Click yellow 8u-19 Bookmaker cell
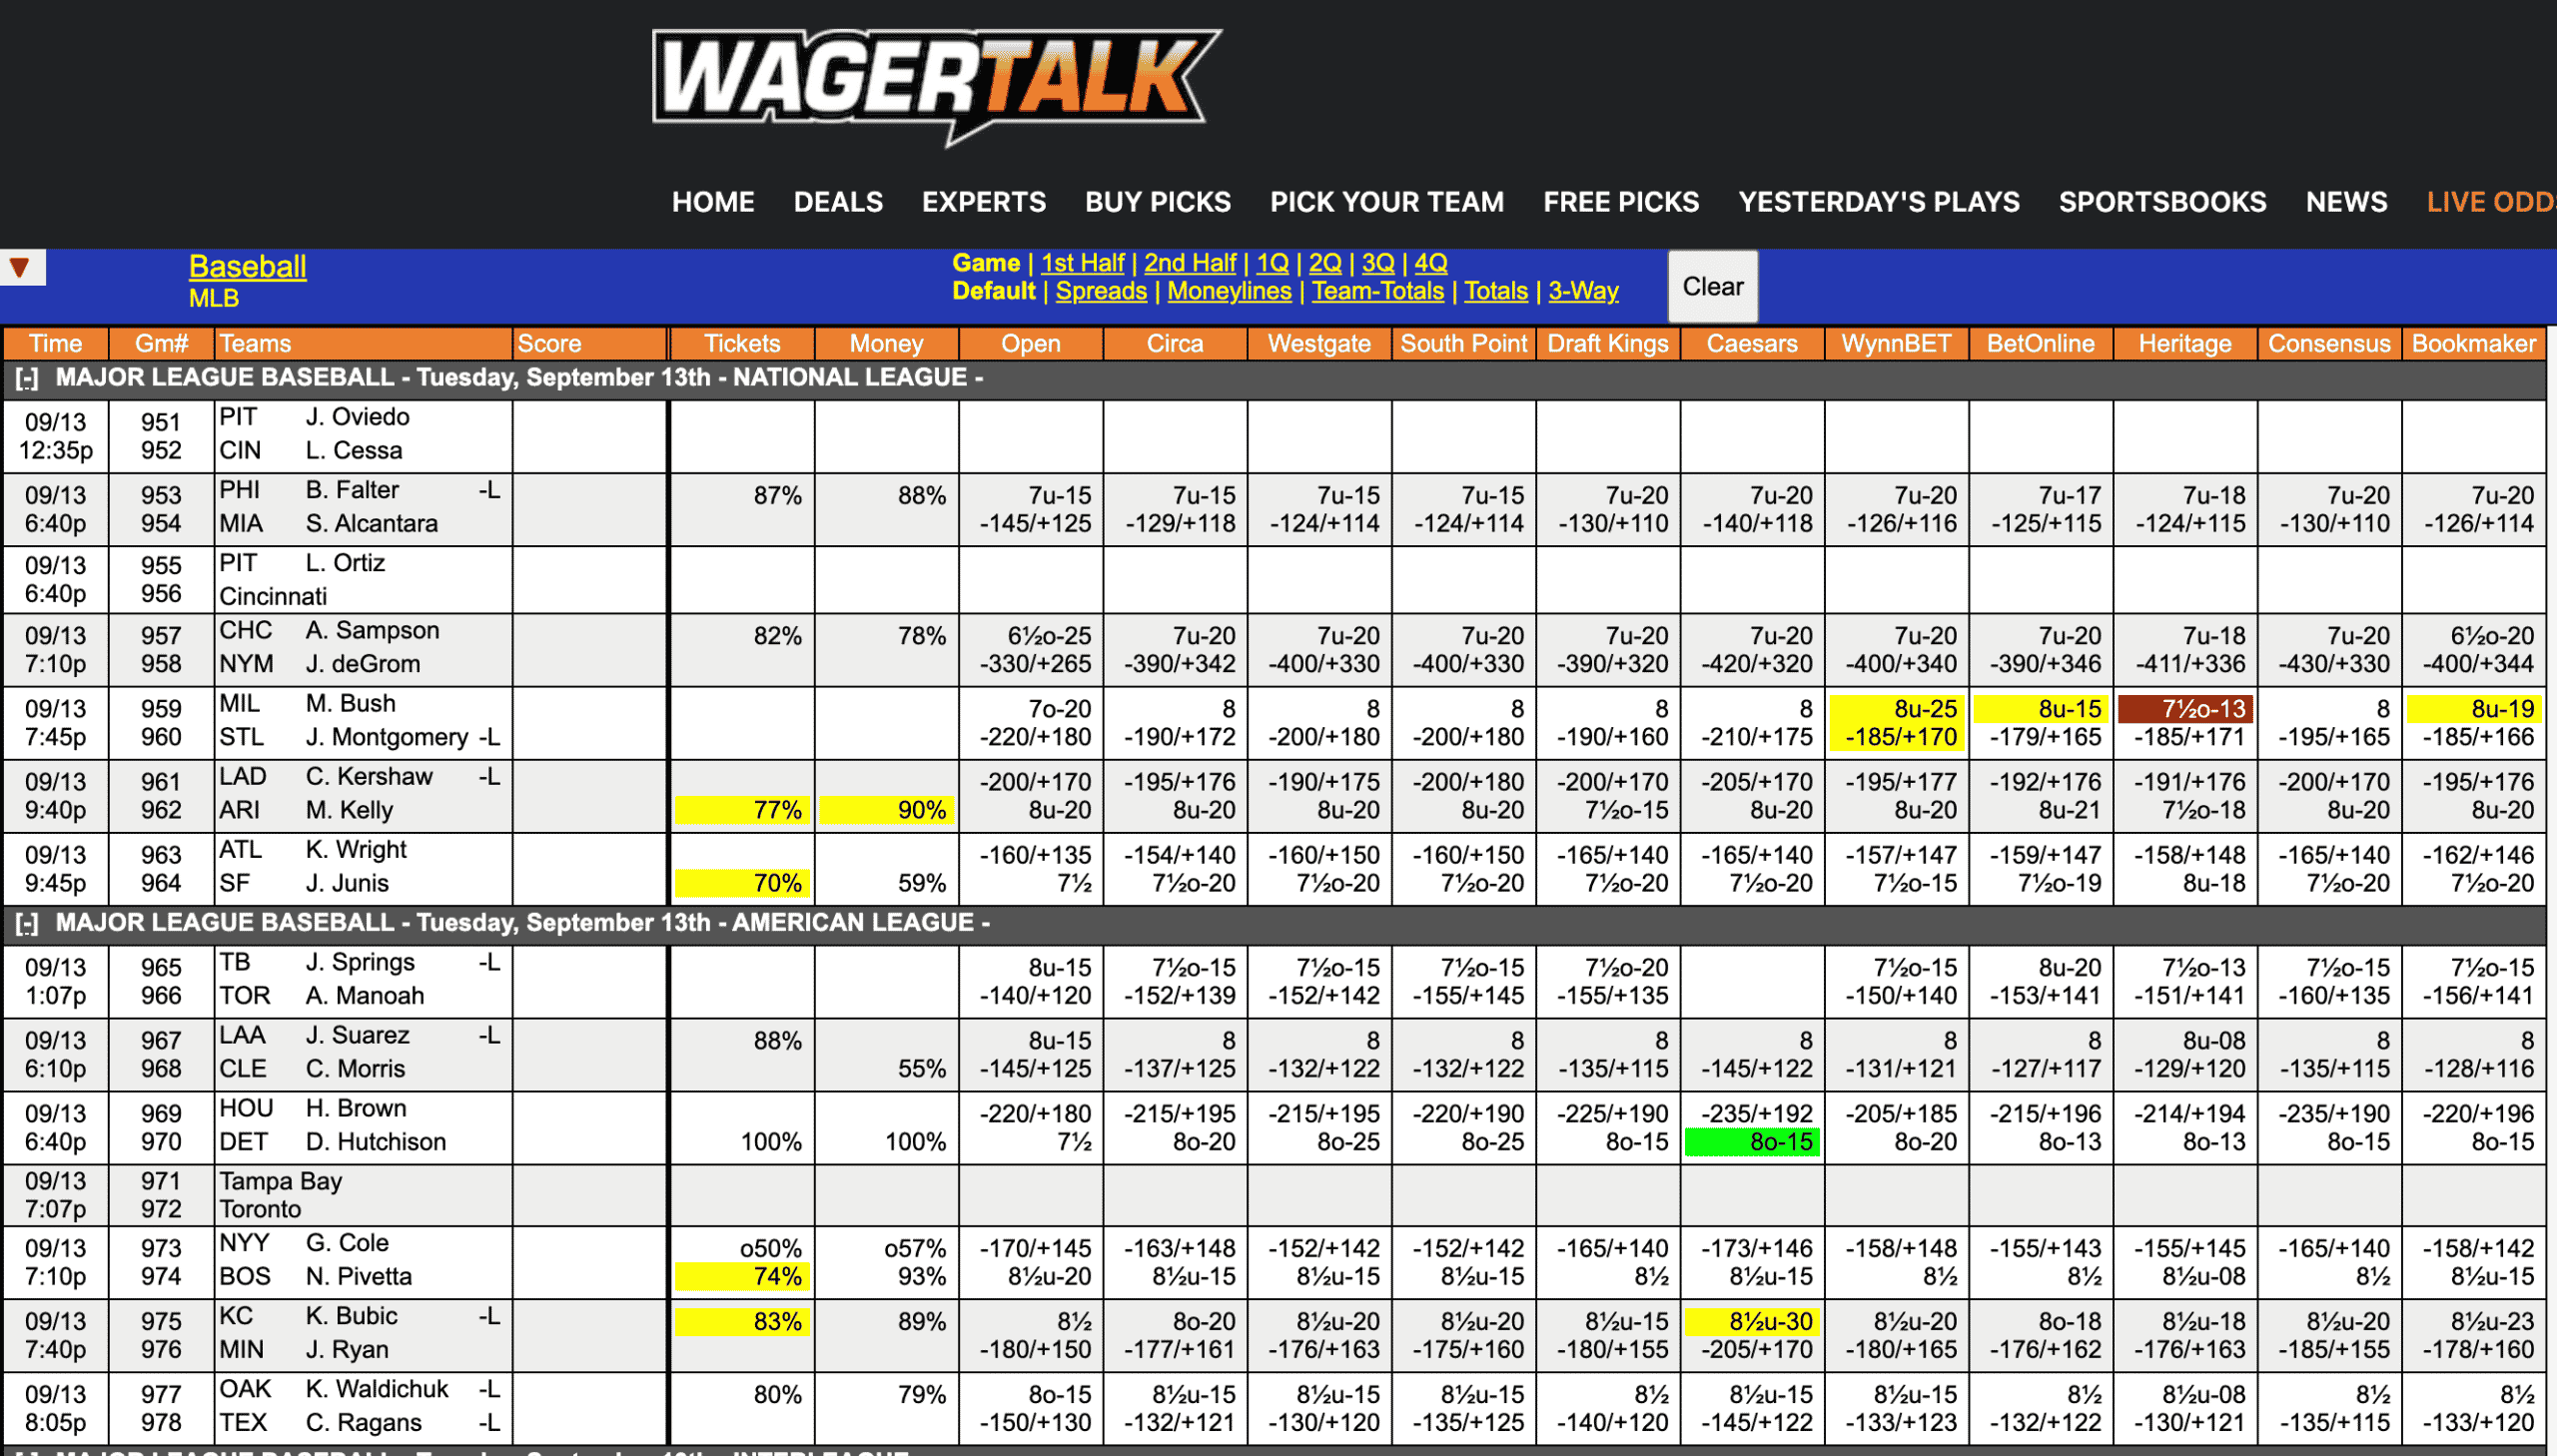Viewport: 2557px width, 1456px height. [x=2473, y=709]
